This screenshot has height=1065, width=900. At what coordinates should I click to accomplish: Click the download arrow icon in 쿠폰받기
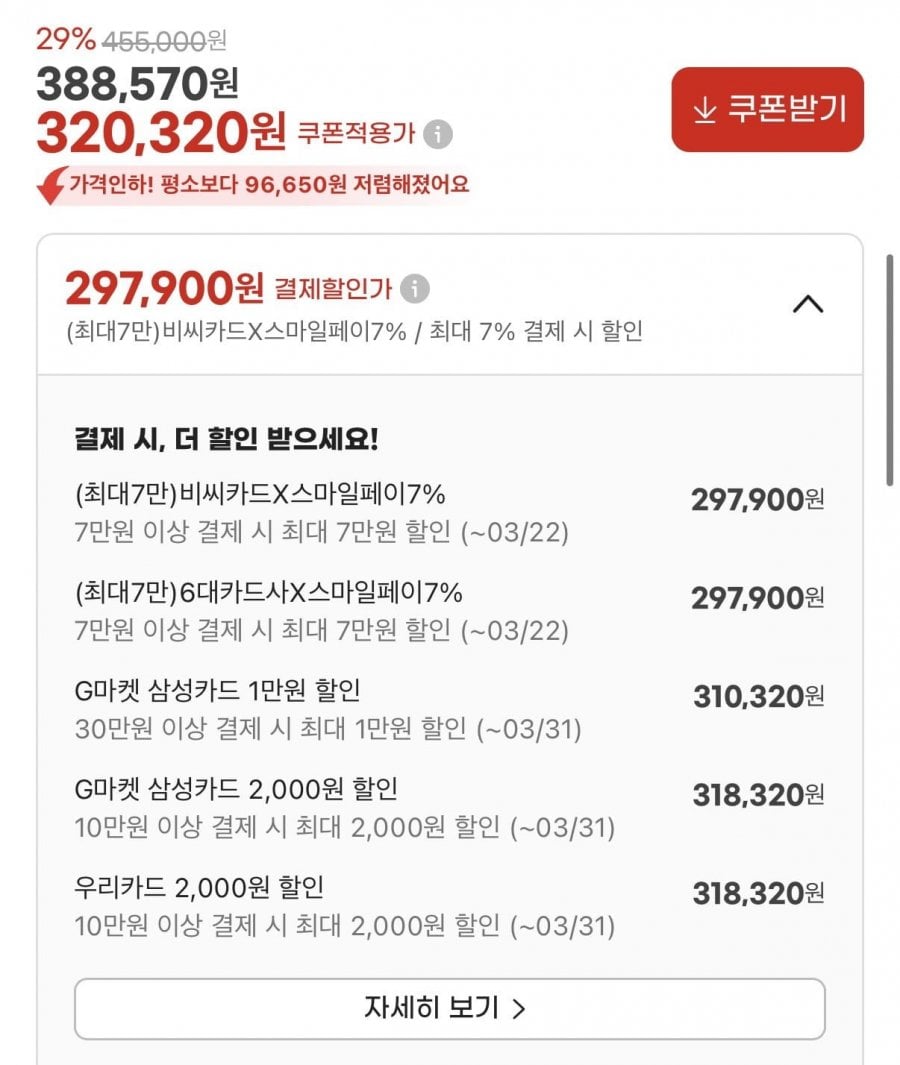705,110
